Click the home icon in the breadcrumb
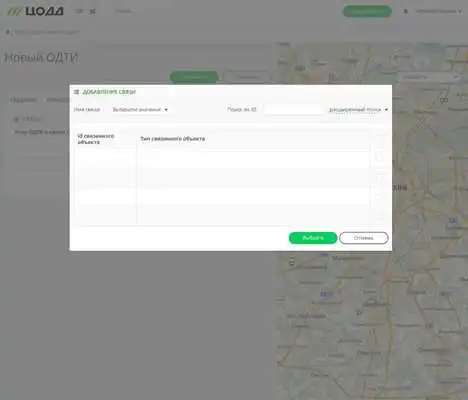468x400 pixels. click(x=8, y=32)
